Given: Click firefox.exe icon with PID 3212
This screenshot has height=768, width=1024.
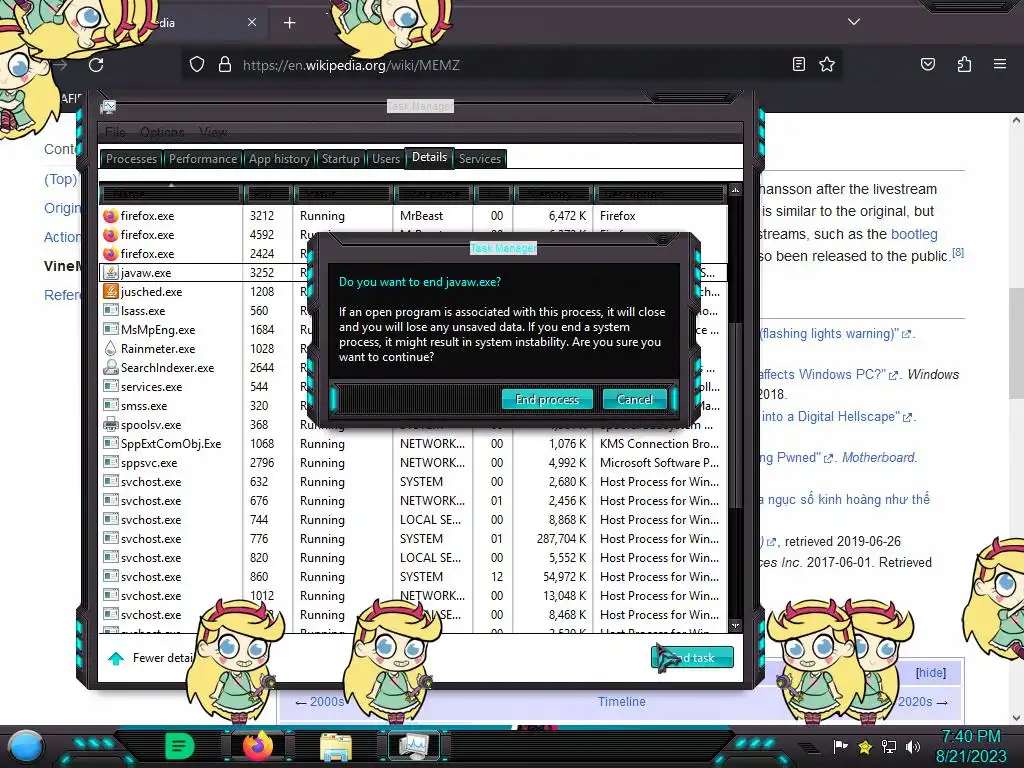Looking at the screenshot, I should click(110, 216).
